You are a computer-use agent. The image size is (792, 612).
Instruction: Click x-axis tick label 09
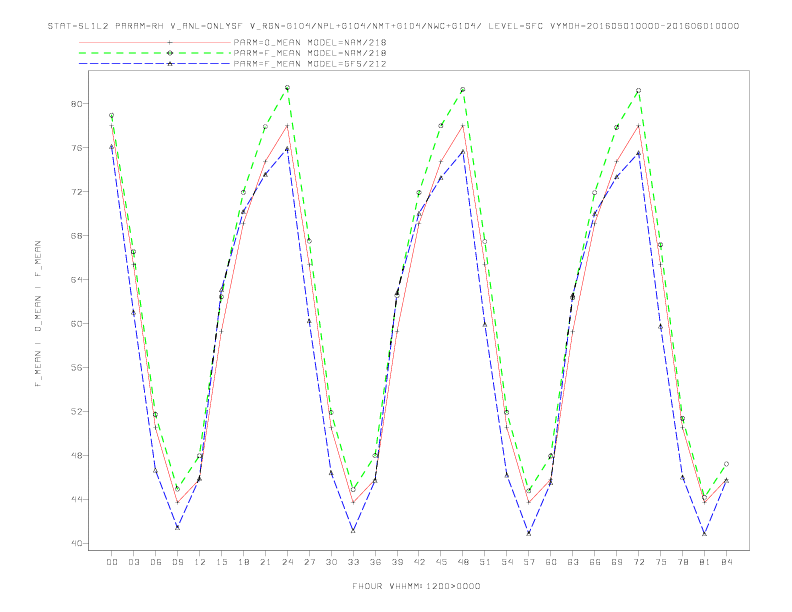[x=177, y=562]
